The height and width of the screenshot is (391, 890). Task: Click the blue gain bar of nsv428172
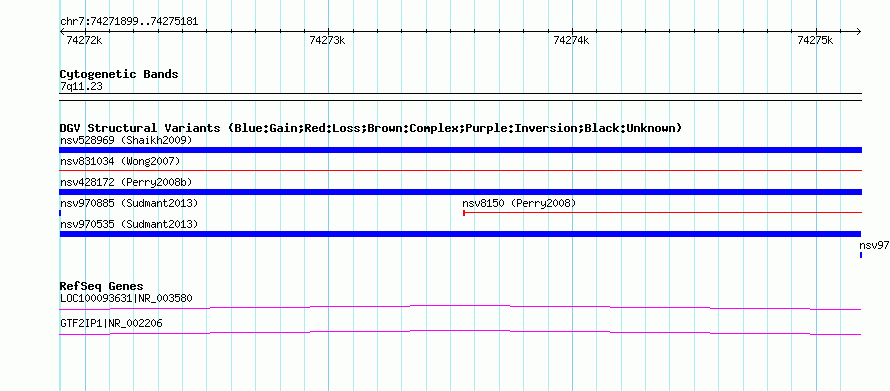461,192
